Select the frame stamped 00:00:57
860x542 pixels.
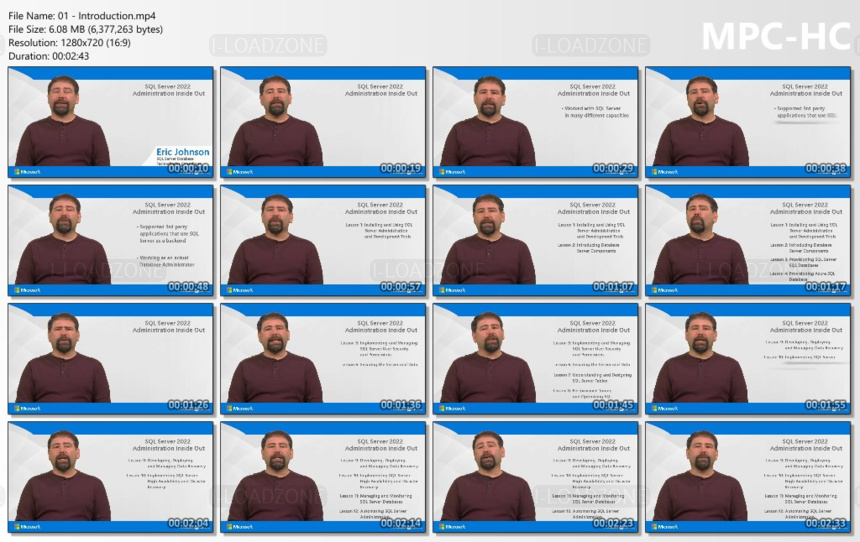point(323,240)
